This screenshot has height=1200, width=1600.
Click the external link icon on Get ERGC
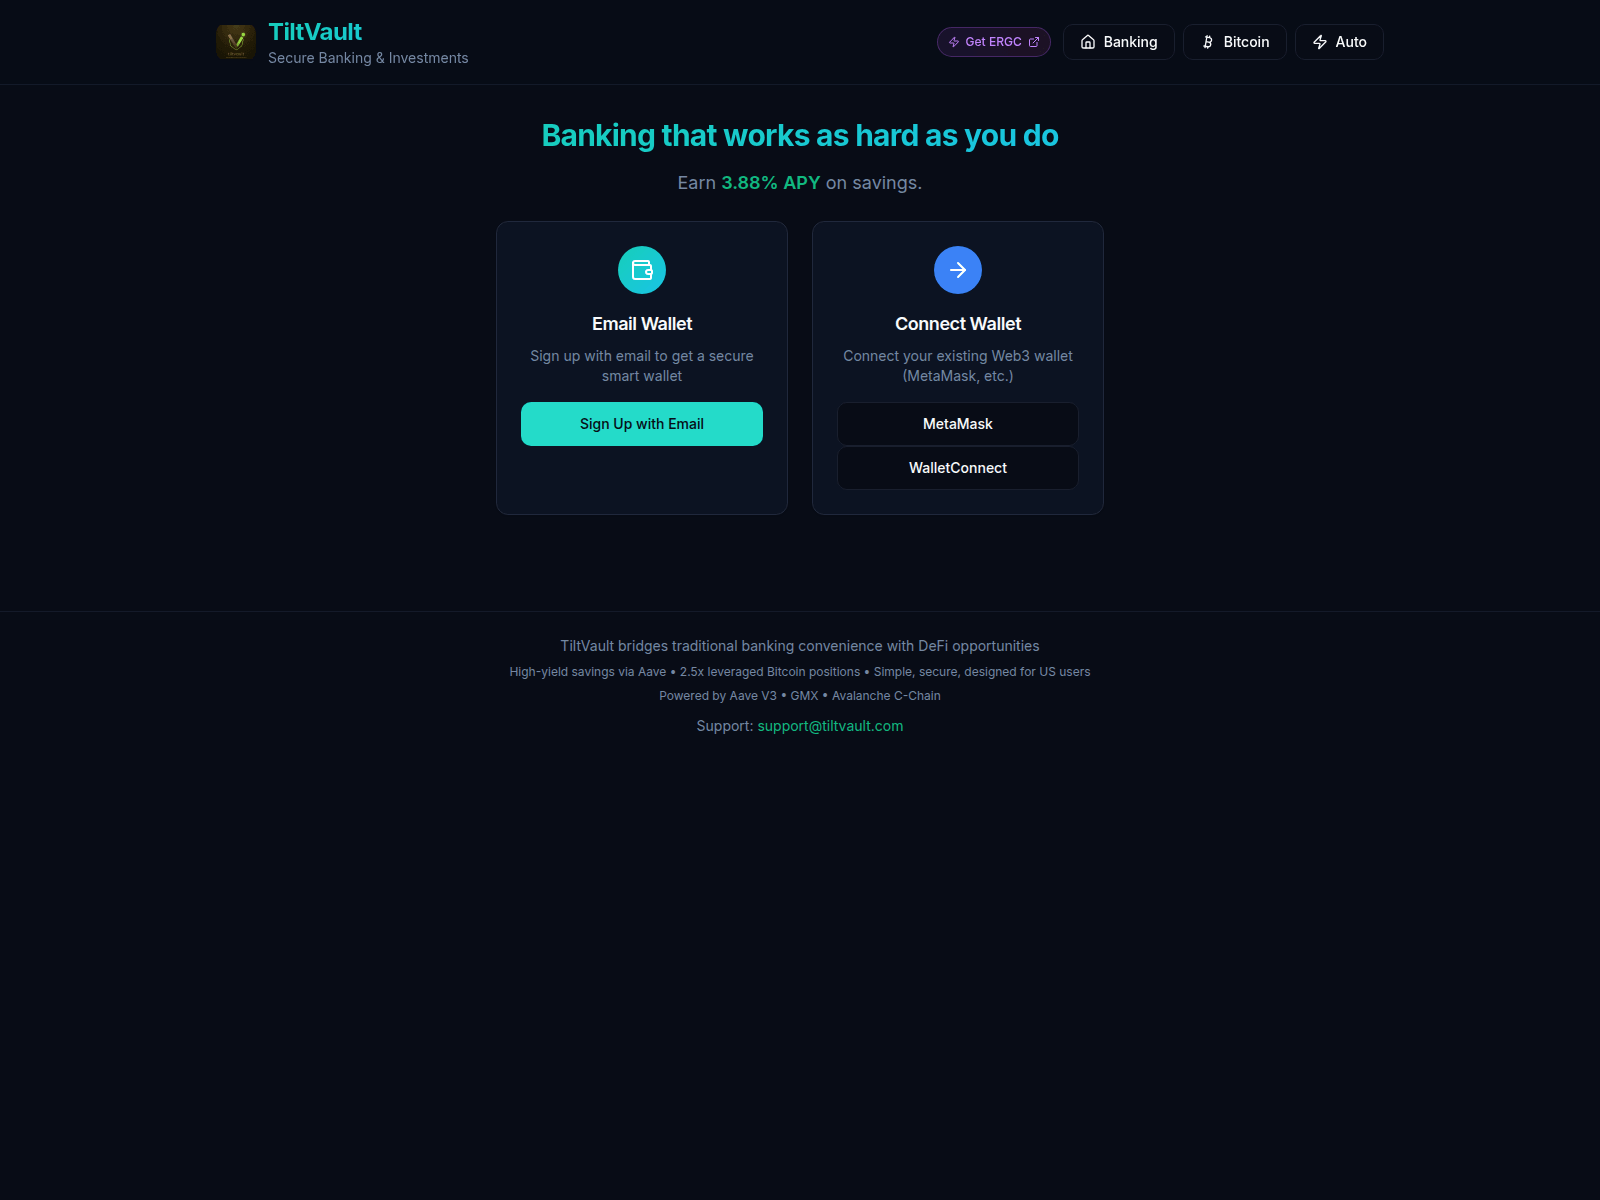(x=1034, y=42)
